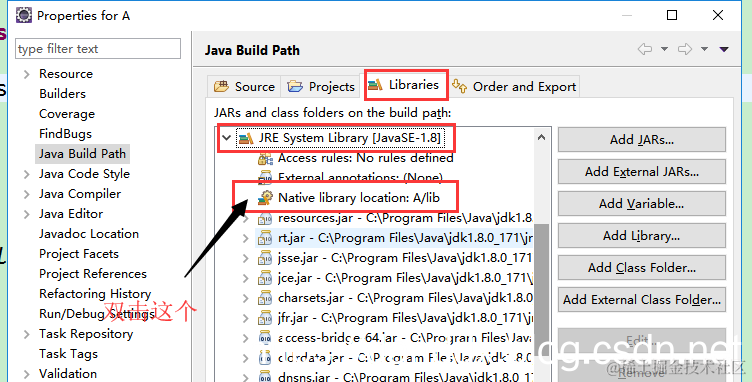The height and width of the screenshot is (382, 752).
Task: Click the Add External JARs... button
Action: [x=642, y=172]
